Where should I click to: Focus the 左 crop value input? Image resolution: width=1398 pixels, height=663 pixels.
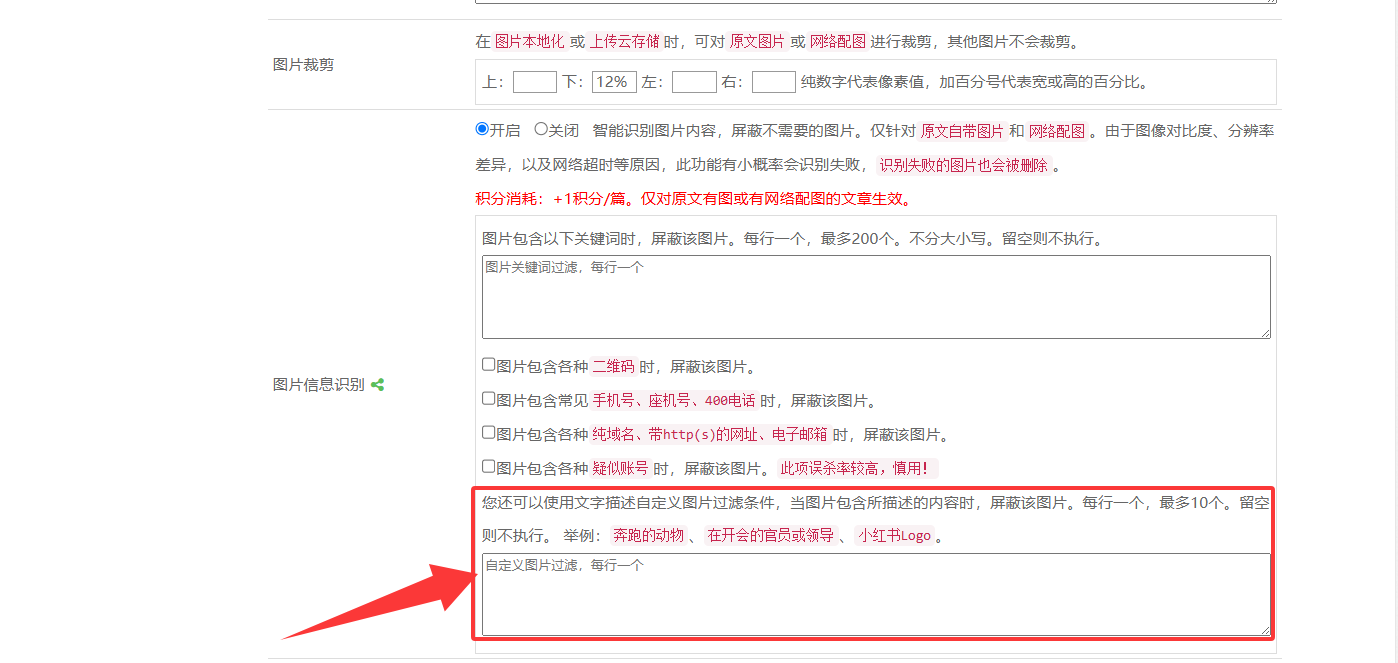click(694, 82)
